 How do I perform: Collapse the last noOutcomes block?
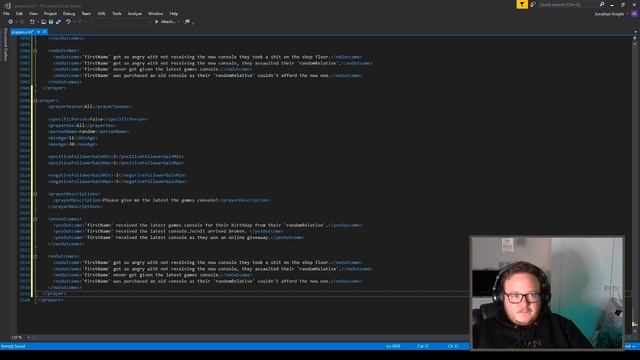[x=35, y=256]
